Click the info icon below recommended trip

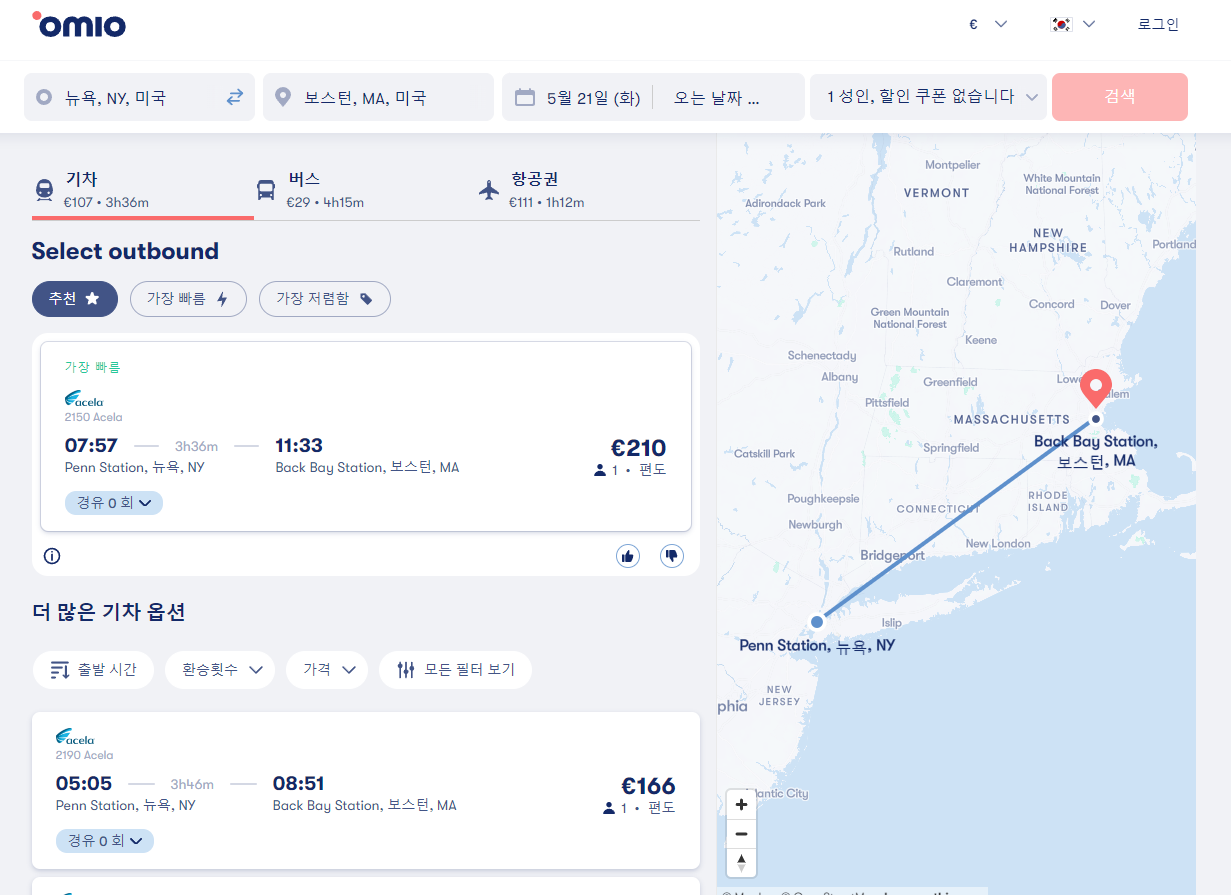52,556
